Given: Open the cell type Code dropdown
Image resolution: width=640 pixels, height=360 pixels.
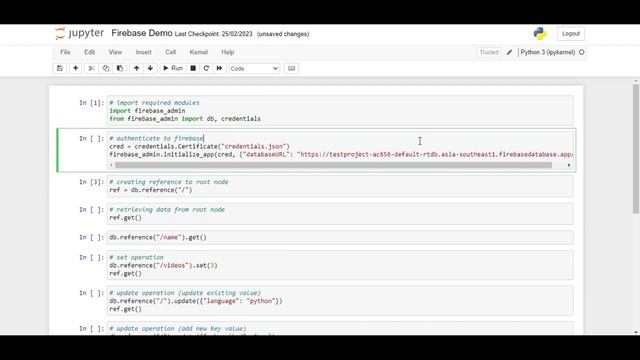Looking at the screenshot, I should [x=254, y=69].
